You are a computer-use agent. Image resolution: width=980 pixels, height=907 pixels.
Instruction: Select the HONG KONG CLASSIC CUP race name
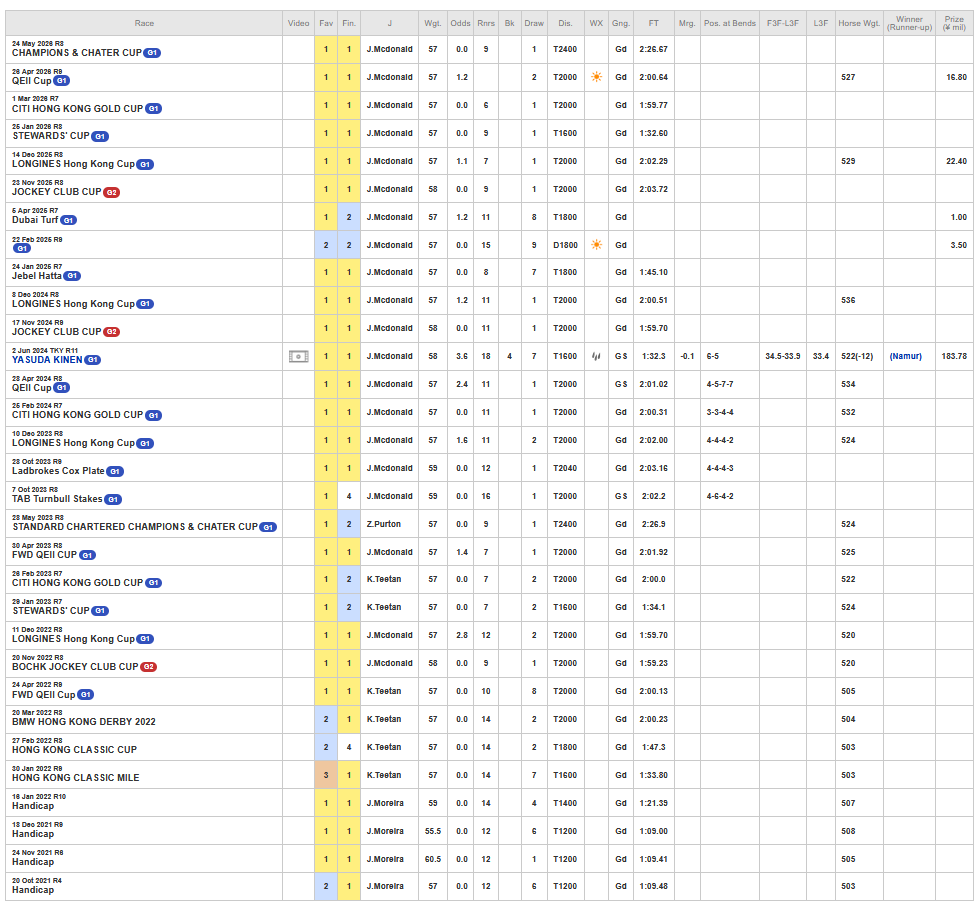coord(74,750)
